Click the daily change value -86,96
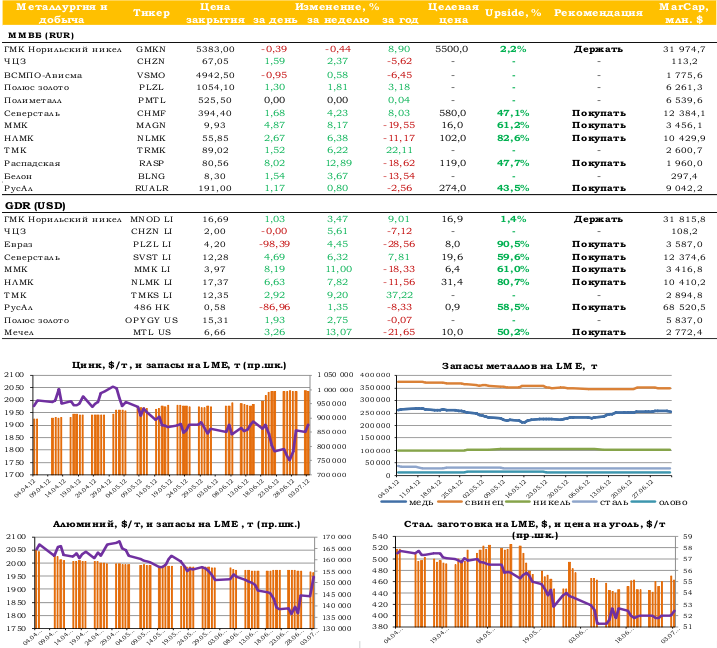 pos(274,307)
